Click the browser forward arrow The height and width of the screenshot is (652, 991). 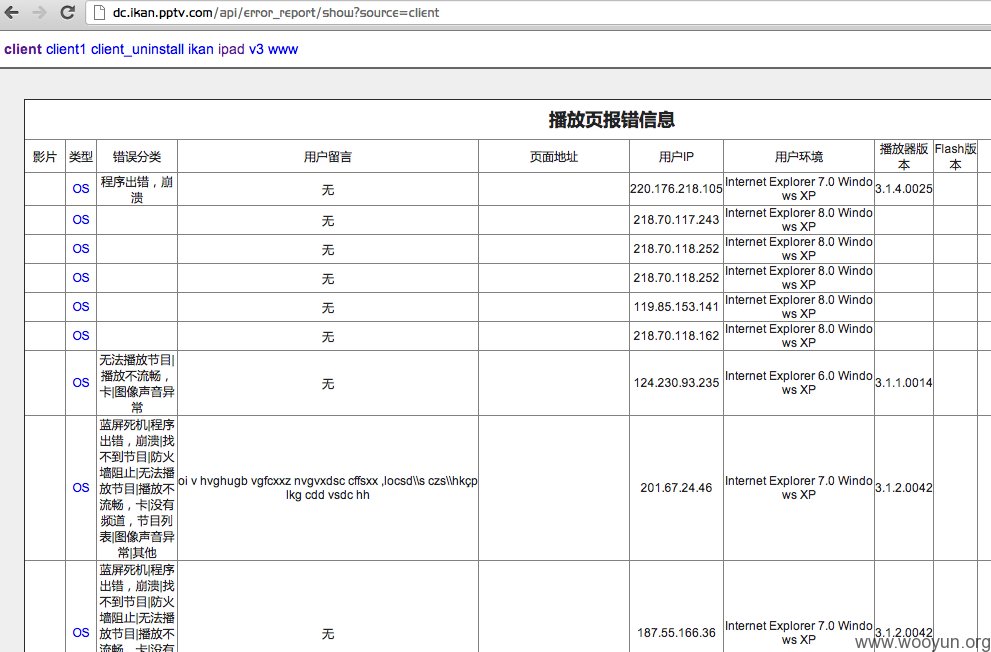coord(39,12)
